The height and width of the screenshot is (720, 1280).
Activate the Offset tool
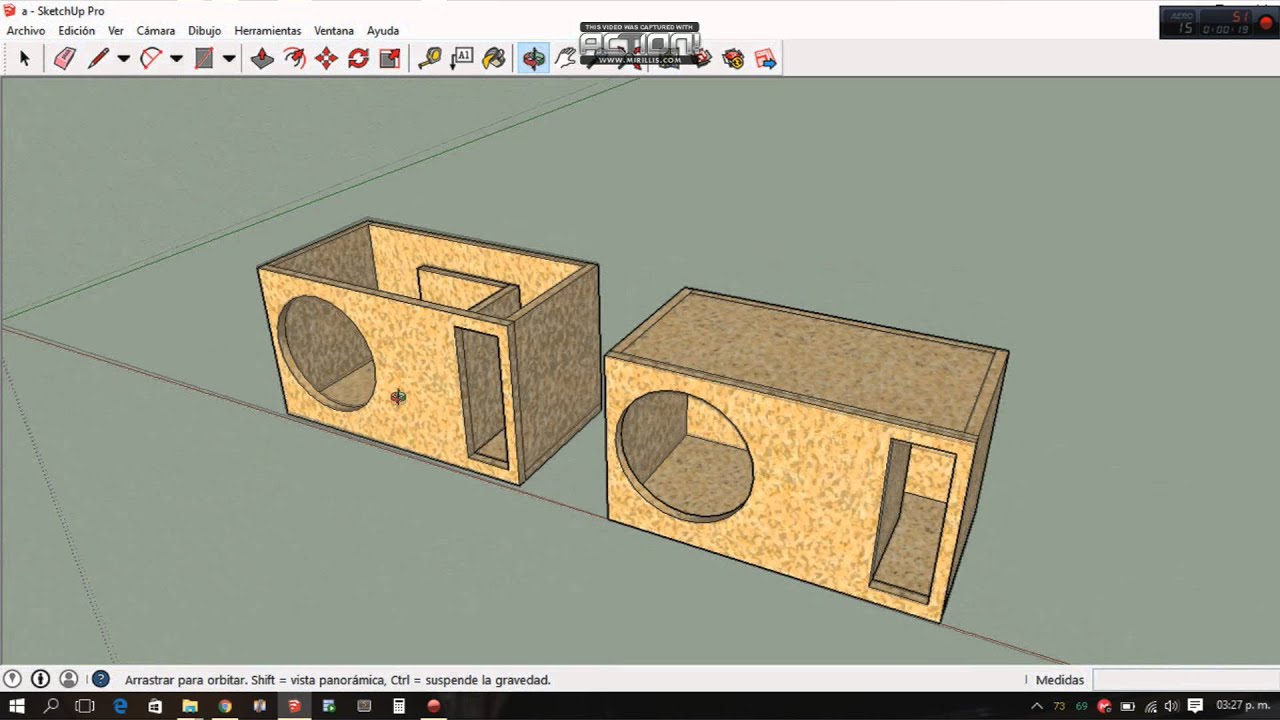pos(294,59)
